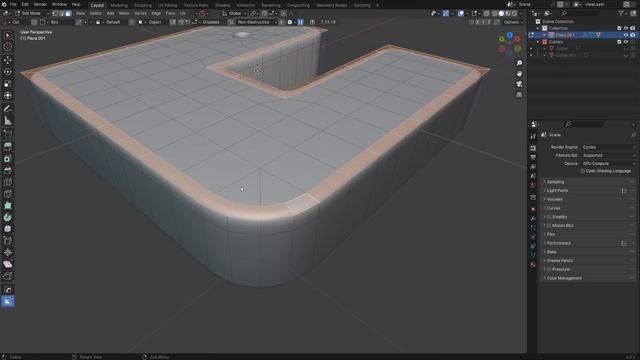Click the properties search field
The image size is (640, 360).
pyautogui.click(x=584, y=124)
